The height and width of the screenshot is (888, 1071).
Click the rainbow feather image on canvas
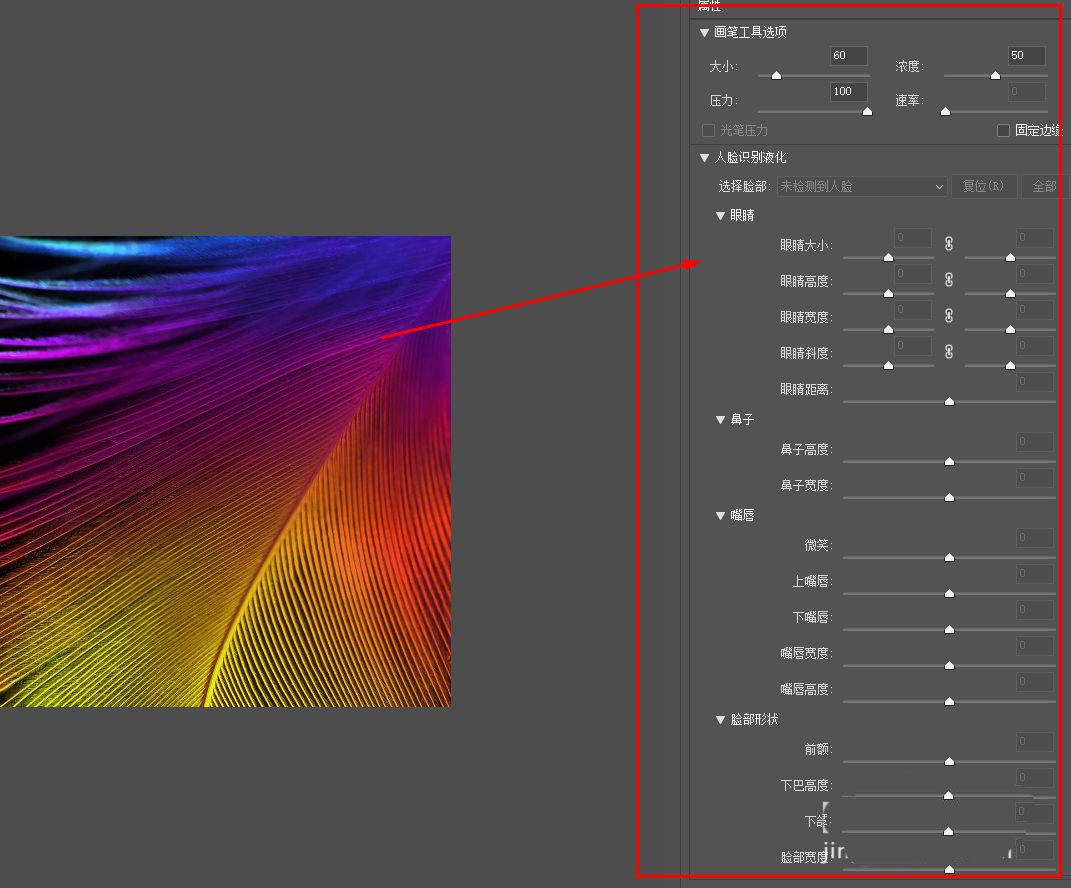[225, 471]
